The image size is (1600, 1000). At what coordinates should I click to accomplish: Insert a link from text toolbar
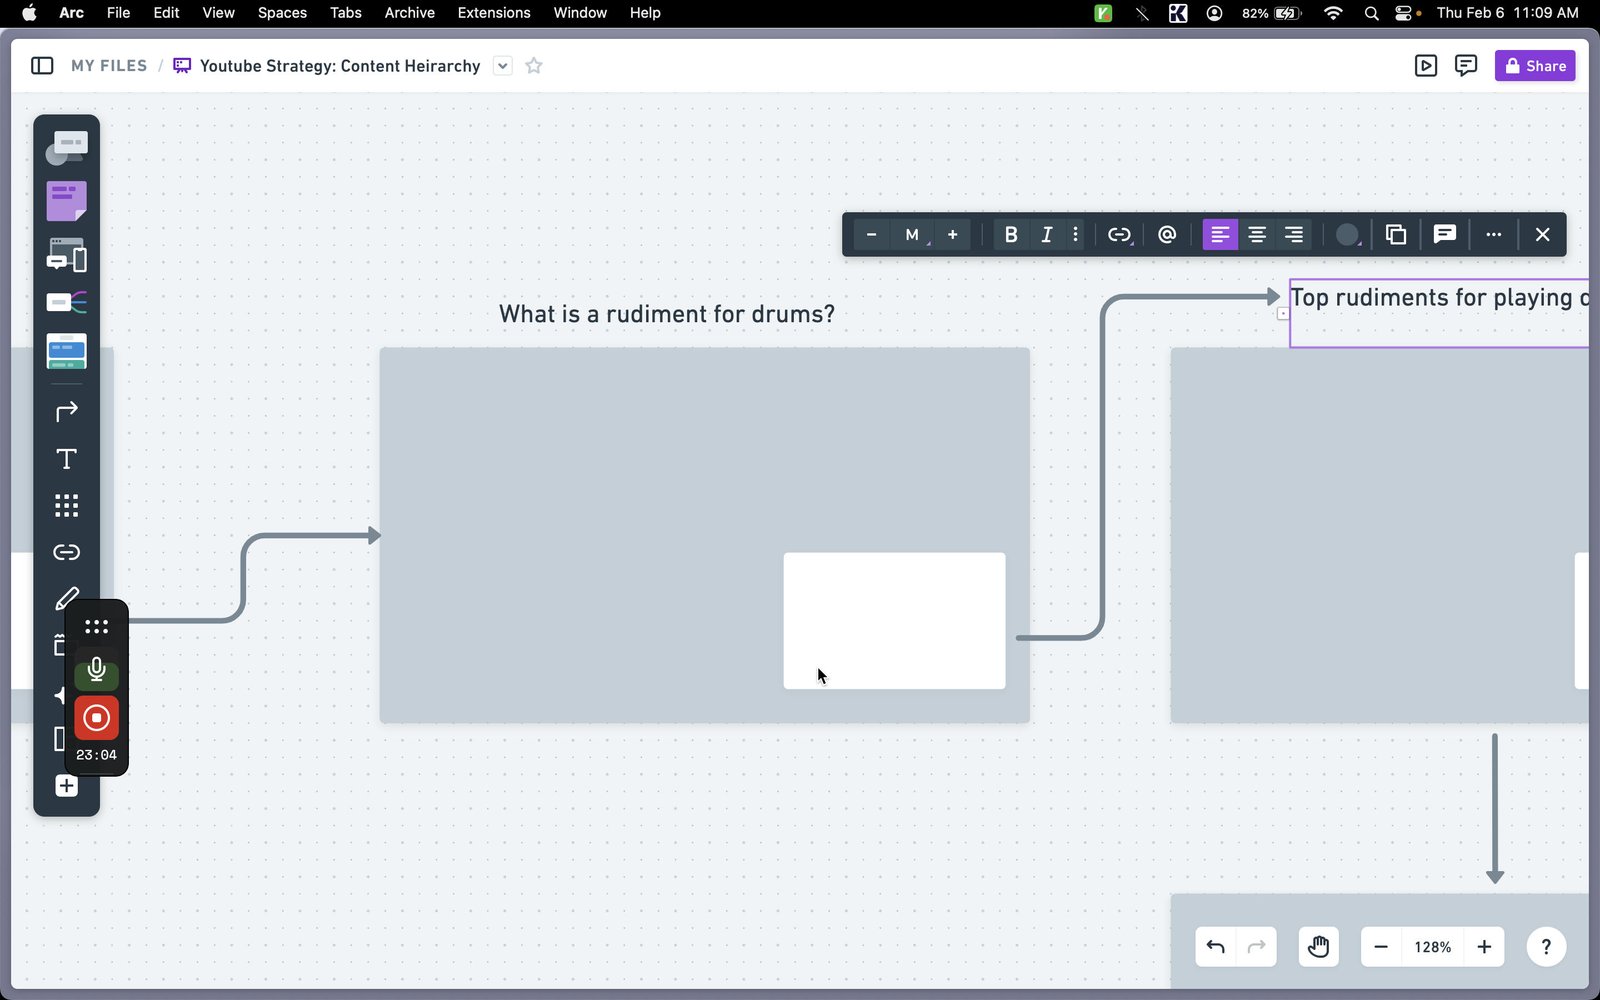click(1119, 235)
